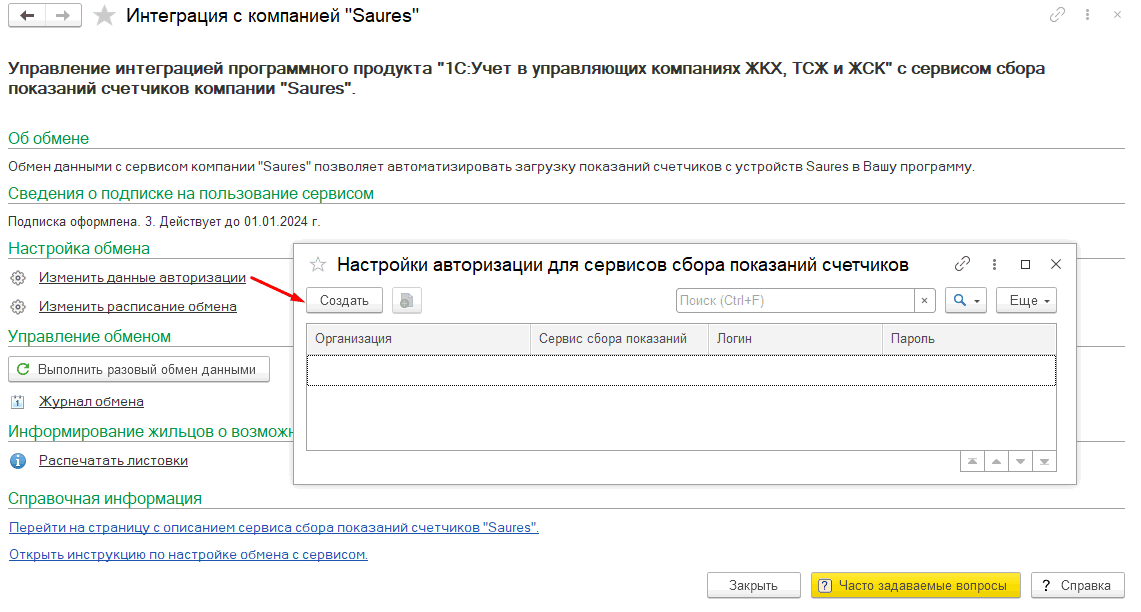The width and height of the screenshot is (1141, 612).
Task: Sort by 'Сервис сборa показаний' column header
Action: click(x=619, y=338)
